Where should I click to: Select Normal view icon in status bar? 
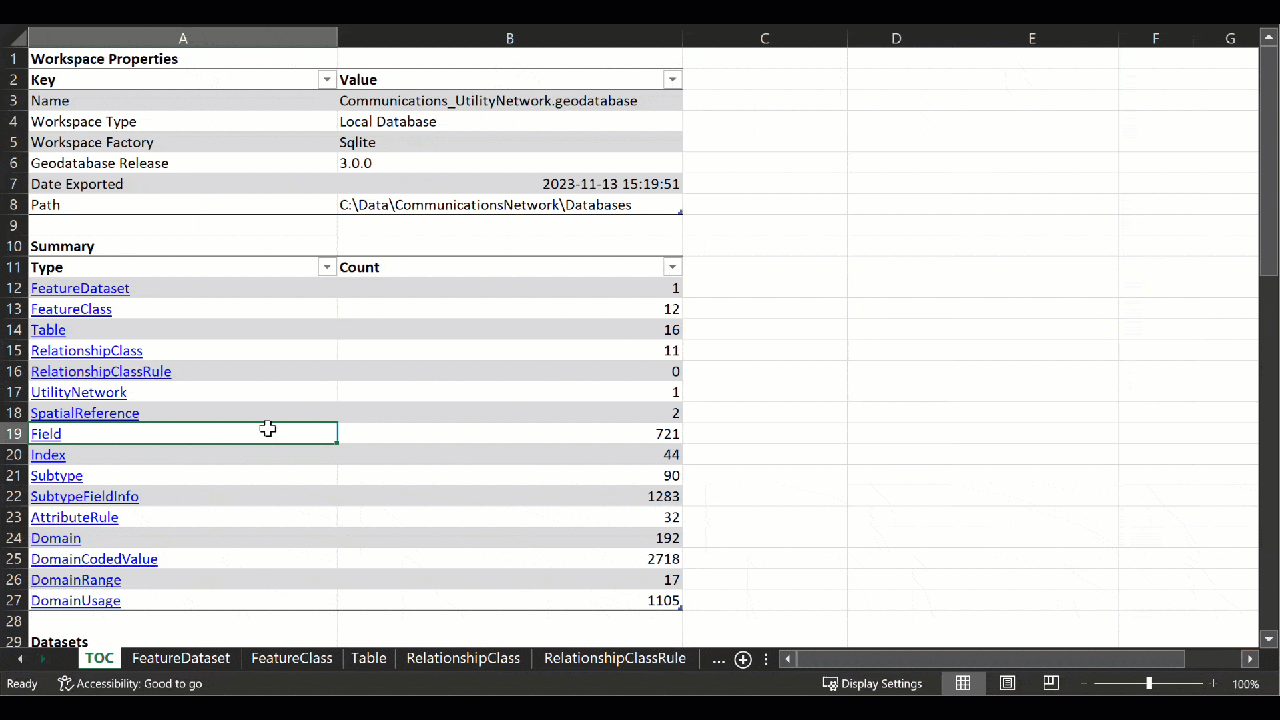click(x=963, y=683)
